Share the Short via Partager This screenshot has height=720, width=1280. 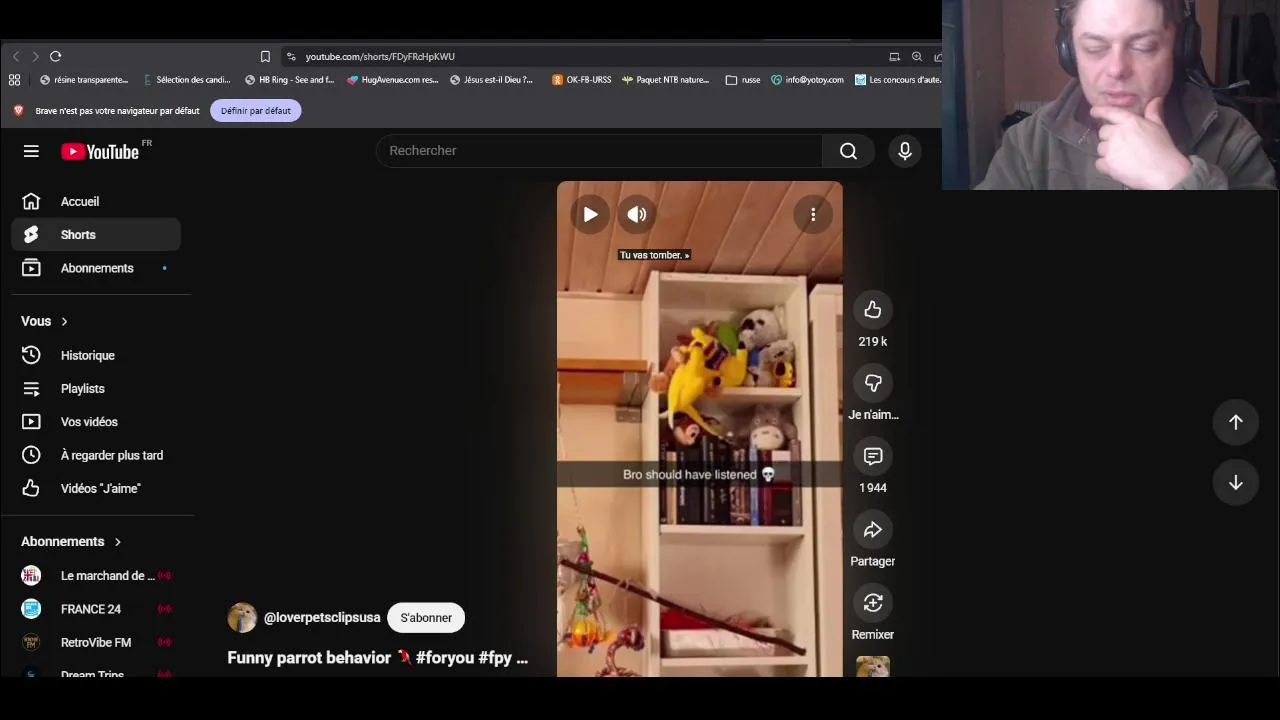pyautogui.click(x=873, y=530)
